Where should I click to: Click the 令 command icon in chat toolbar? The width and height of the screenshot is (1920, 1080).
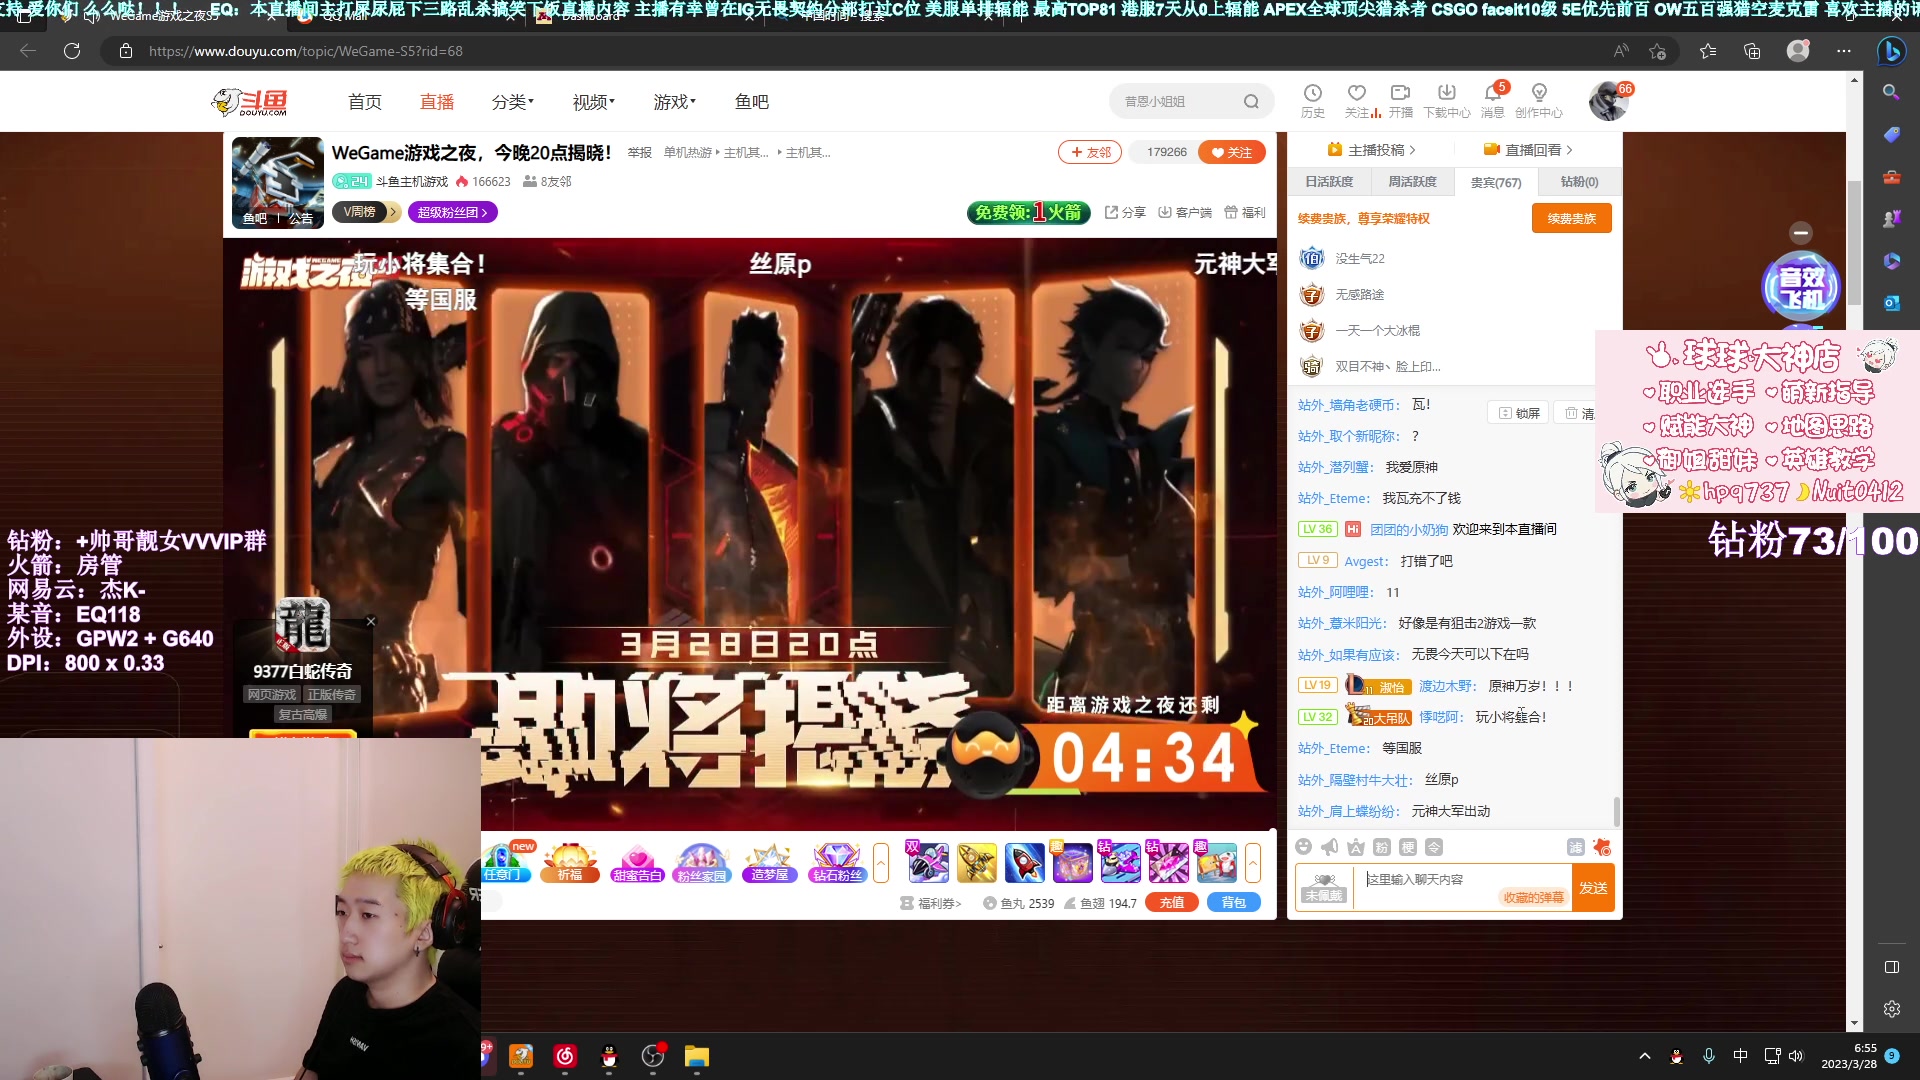(x=1433, y=847)
